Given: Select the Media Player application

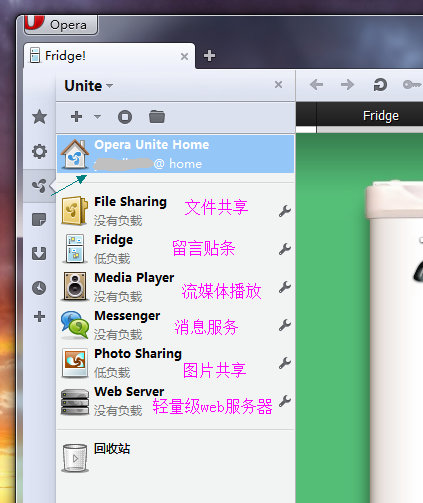Looking at the screenshot, I should (x=175, y=287).
